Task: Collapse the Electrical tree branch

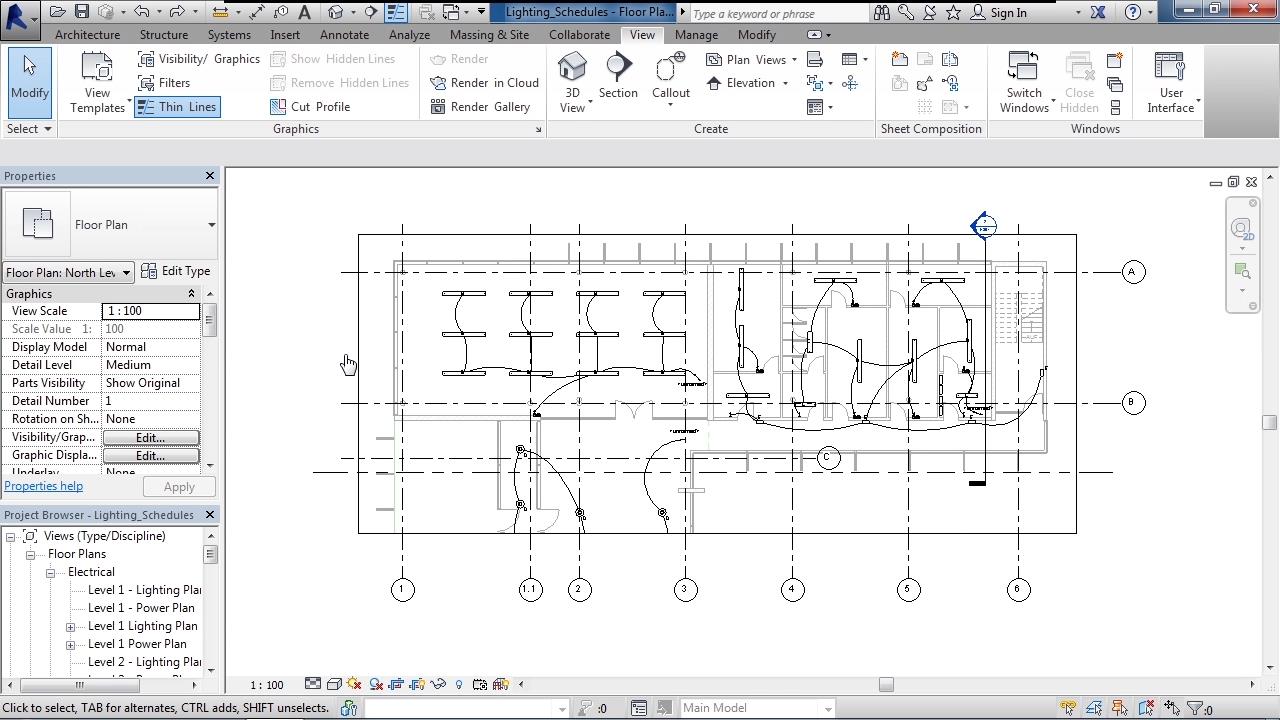Action: coord(50,572)
